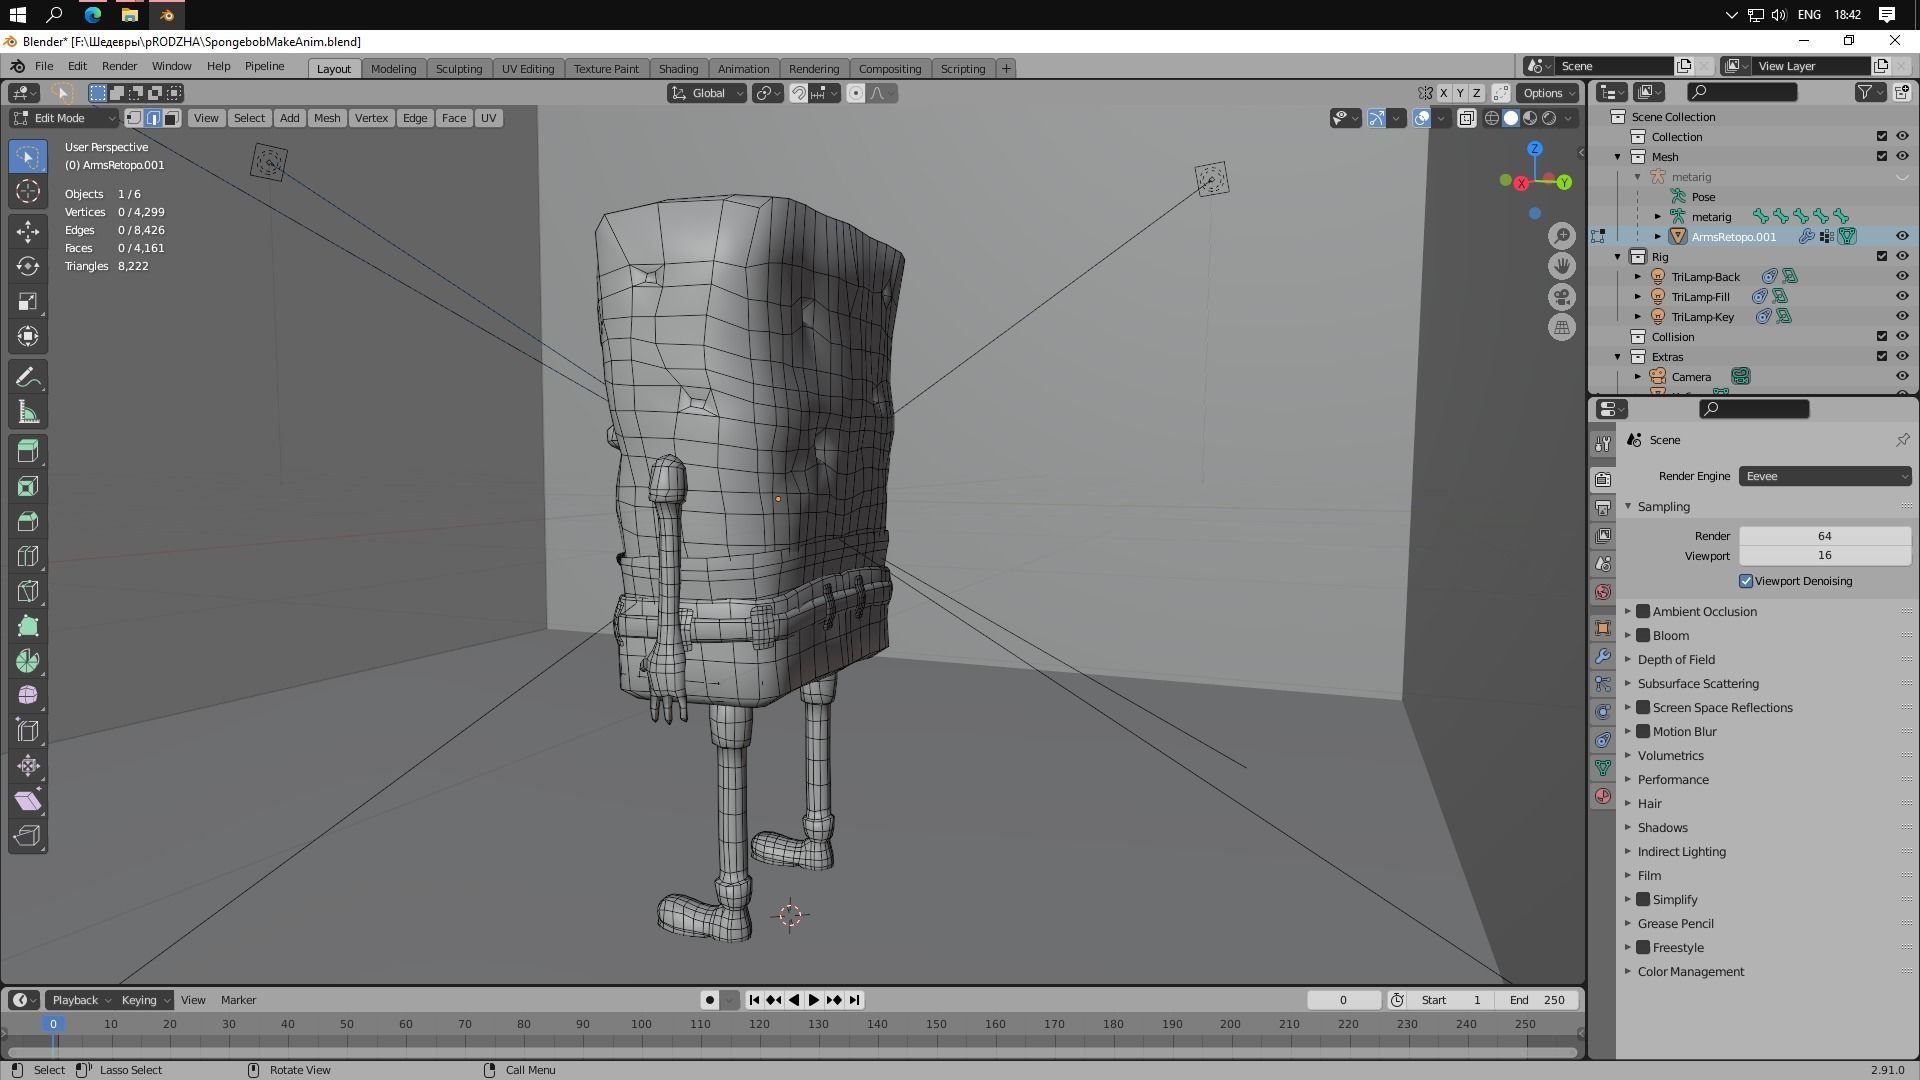
Task: Switch to the UV Editing workspace tab
Action: coord(528,69)
